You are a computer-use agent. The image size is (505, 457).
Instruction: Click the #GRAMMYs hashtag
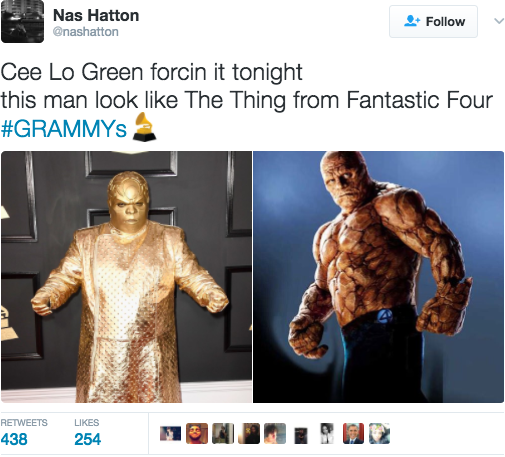click(x=64, y=129)
